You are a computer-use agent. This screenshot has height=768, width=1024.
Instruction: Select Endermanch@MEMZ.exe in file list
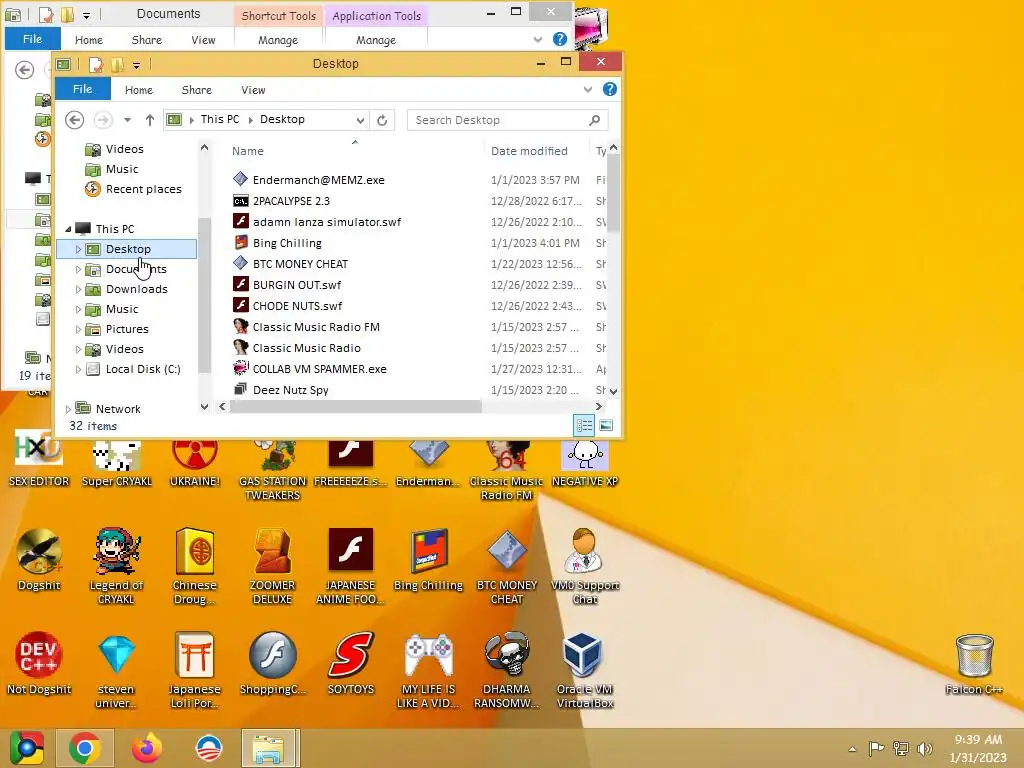pos(318,180)
